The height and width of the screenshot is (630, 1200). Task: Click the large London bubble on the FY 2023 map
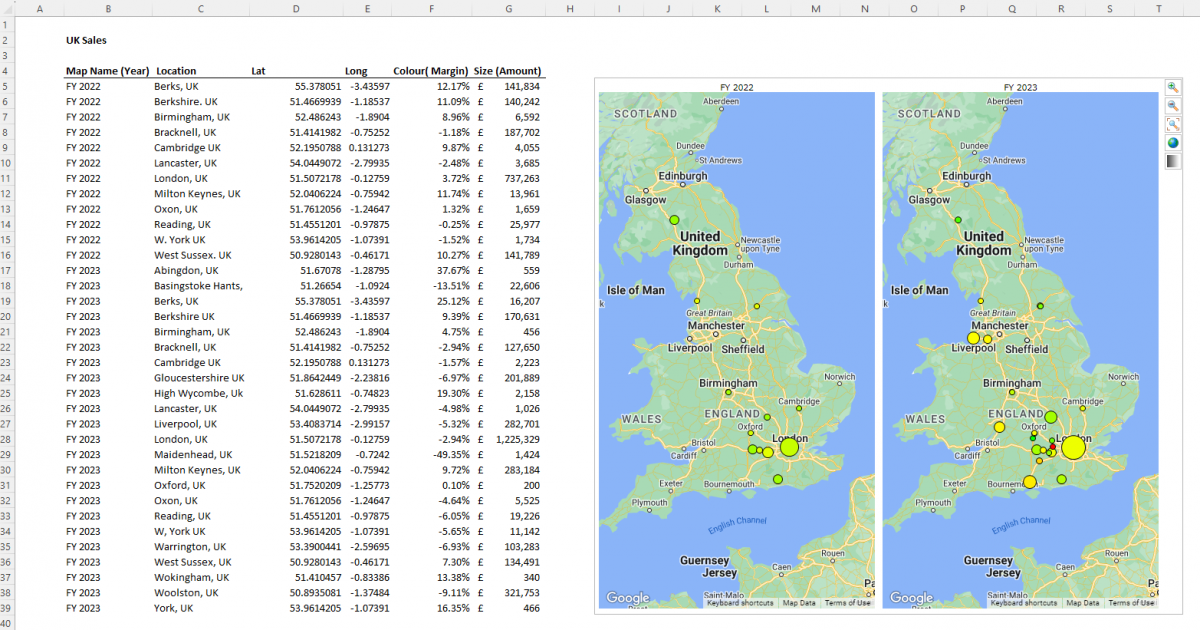tap(1075, 448)
